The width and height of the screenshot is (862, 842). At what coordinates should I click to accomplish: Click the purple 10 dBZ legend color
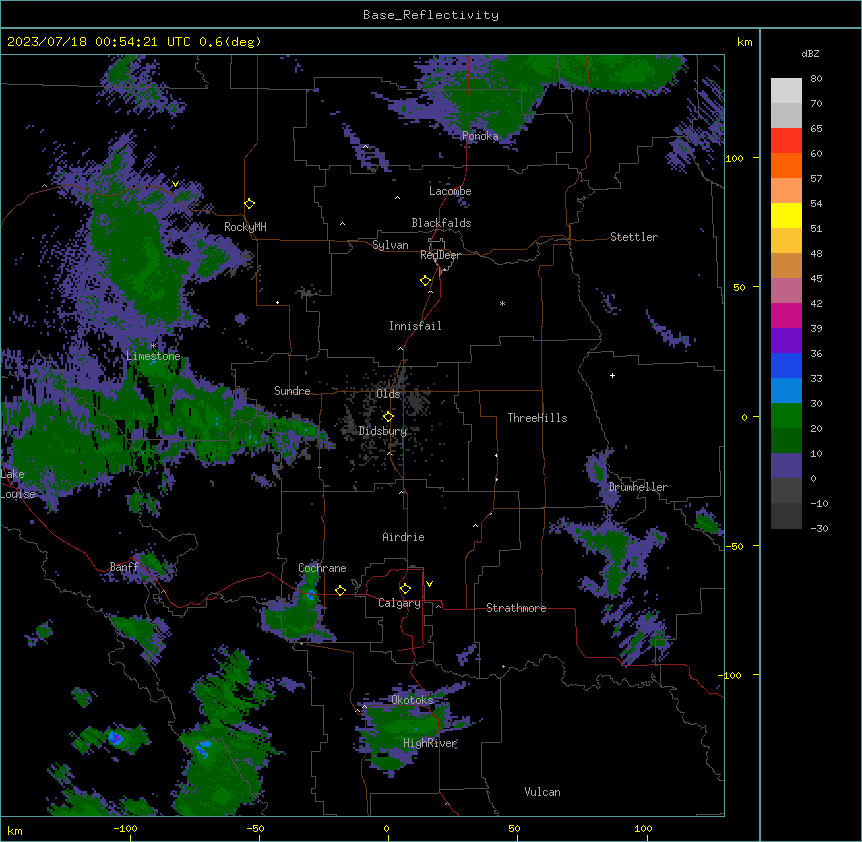pyautogui.click(x=786, y=466)
